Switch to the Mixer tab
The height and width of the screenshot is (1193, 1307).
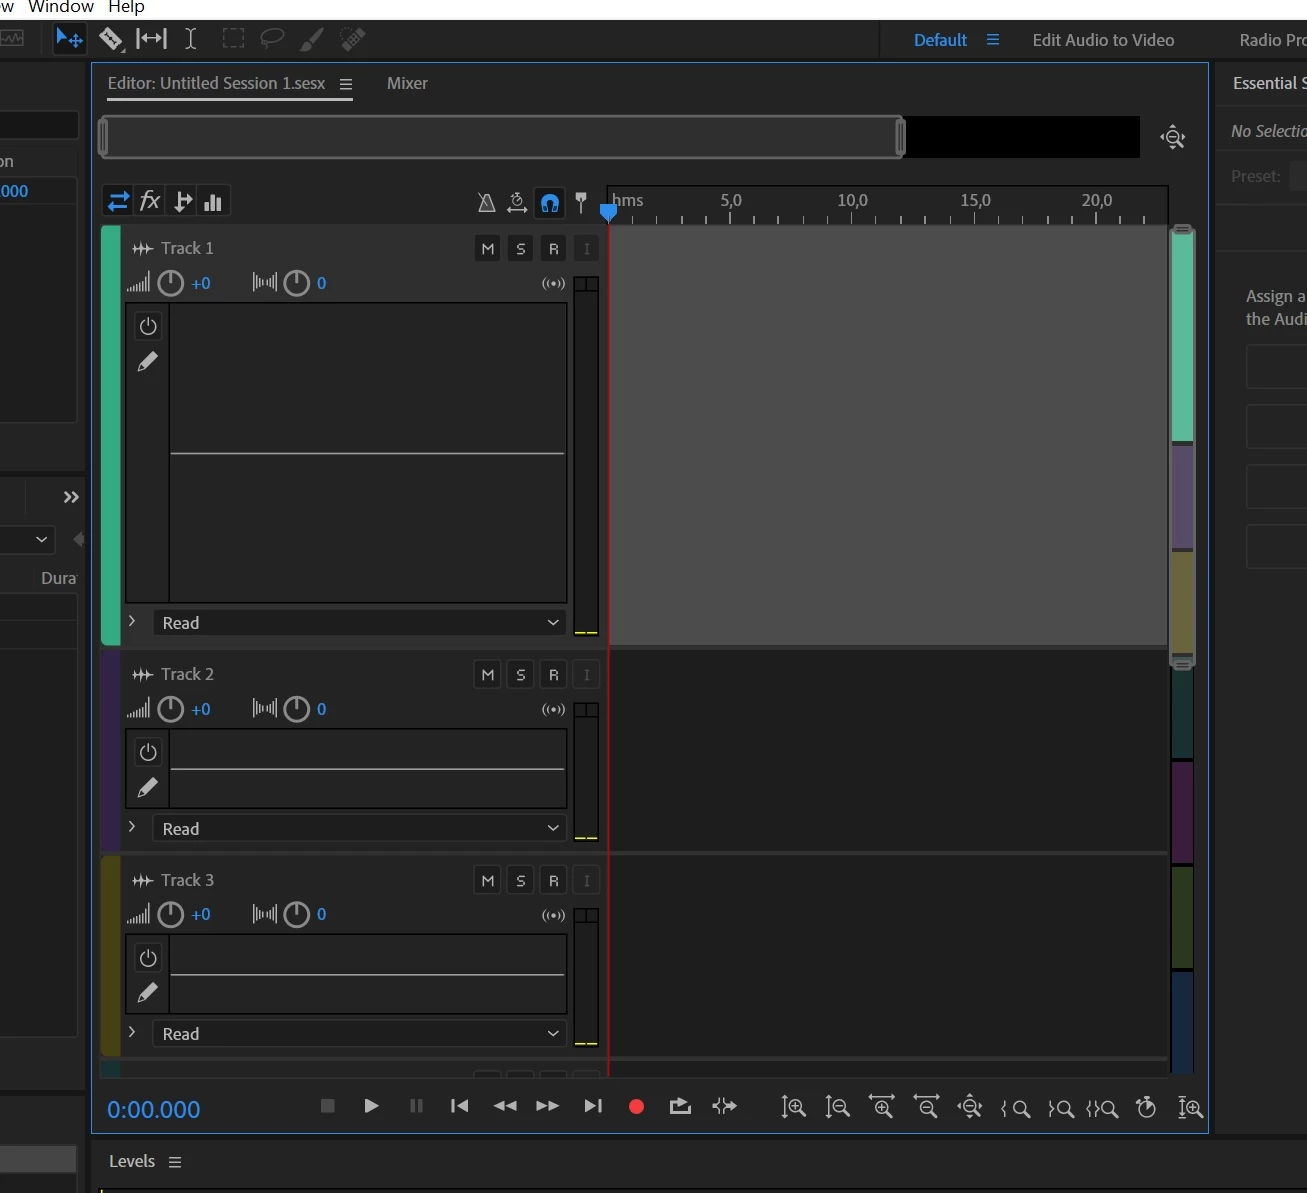[x=407, y=83]
